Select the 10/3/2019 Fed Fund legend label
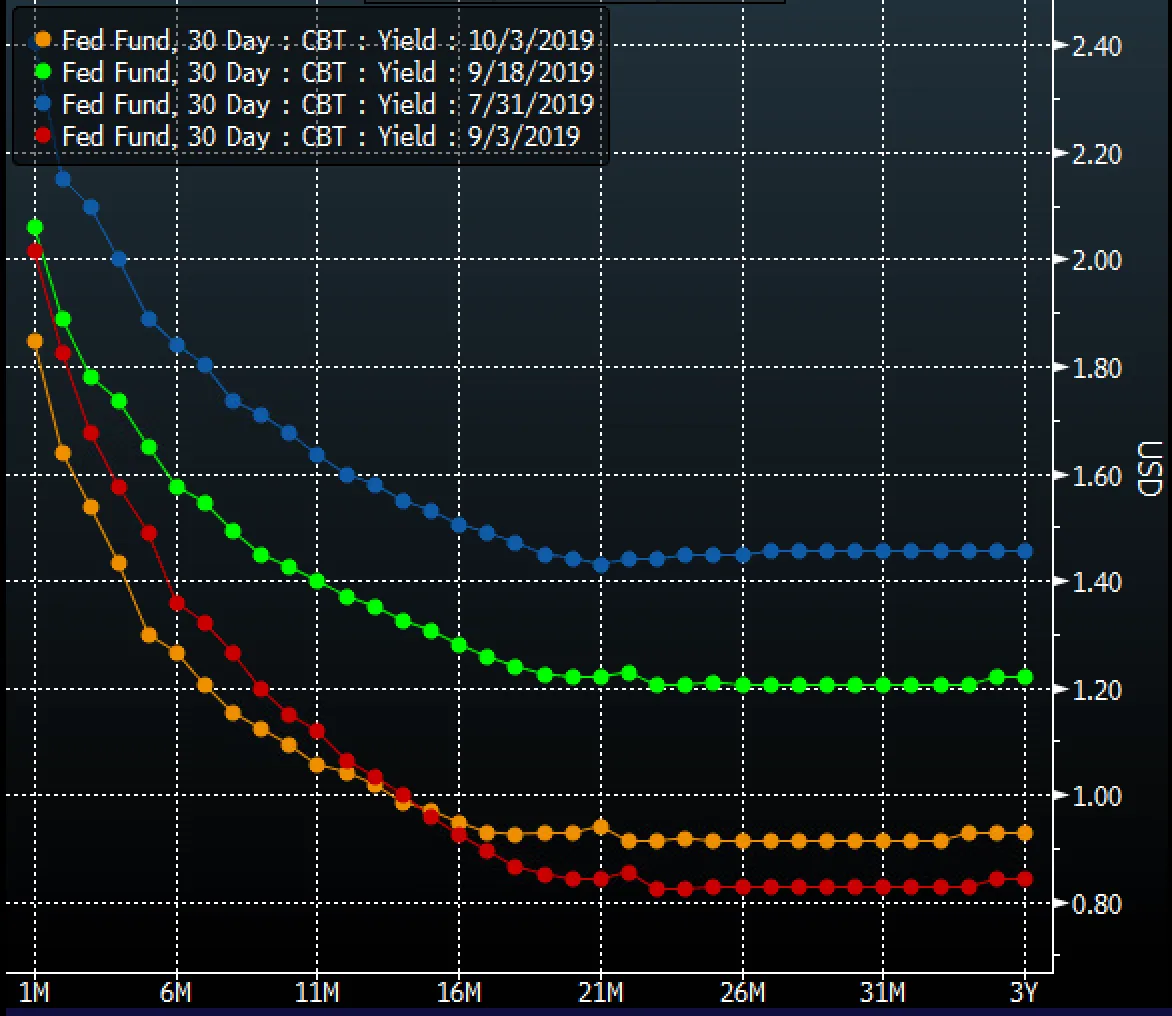Image resolution: width=1172 pixels, height=1016 pixels. [x=328, y=41]
